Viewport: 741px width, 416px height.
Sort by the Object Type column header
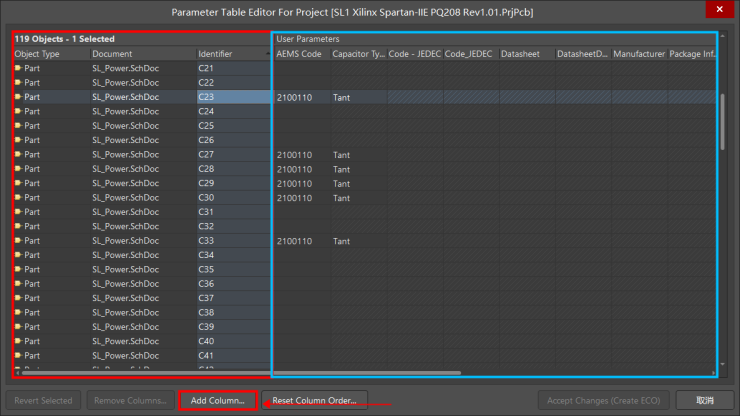click(50, 53)
